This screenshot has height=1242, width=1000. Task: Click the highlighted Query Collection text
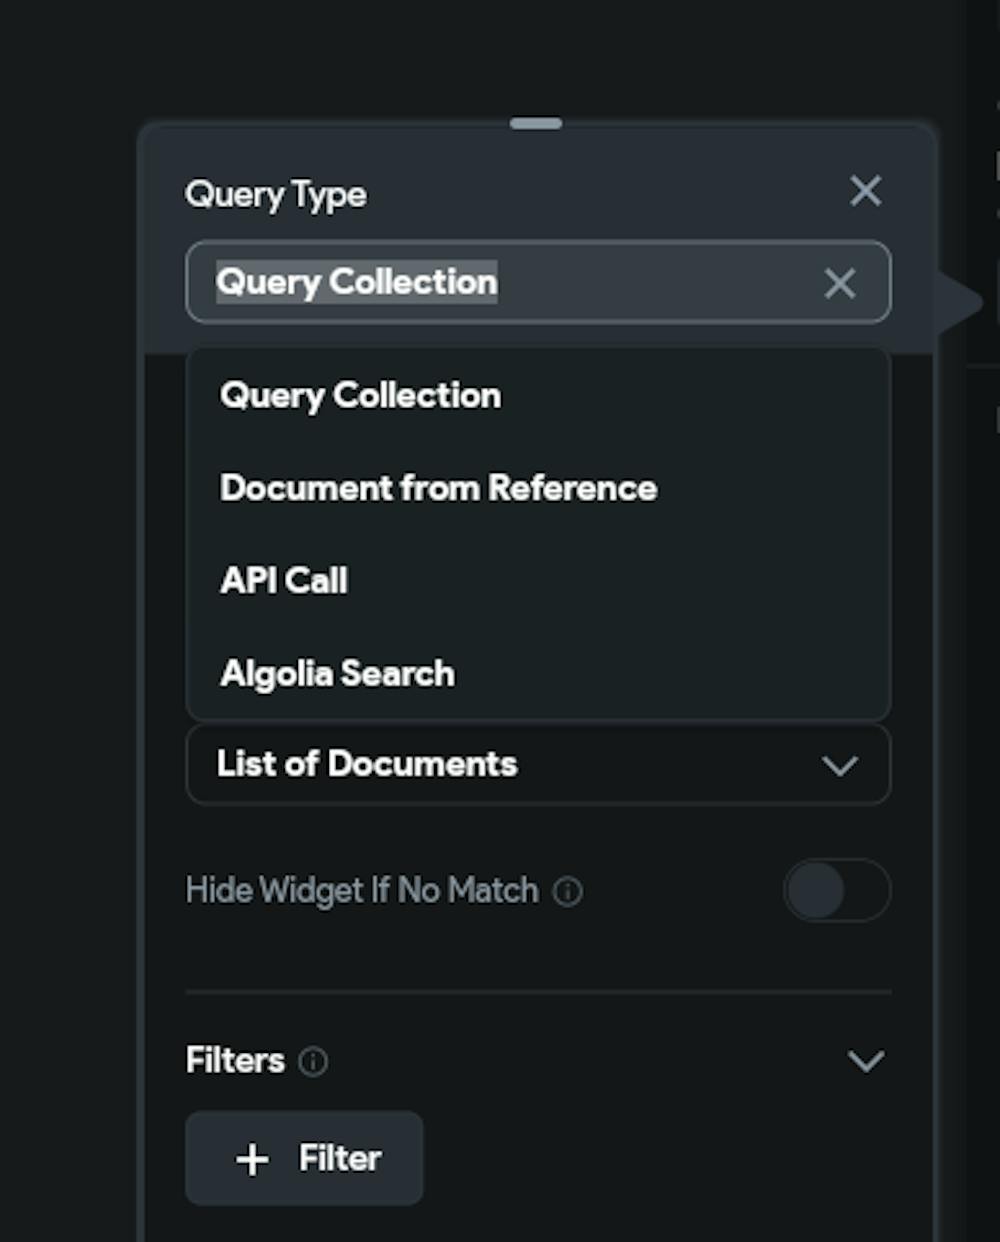pyautogui.click(x=357, y=282)
